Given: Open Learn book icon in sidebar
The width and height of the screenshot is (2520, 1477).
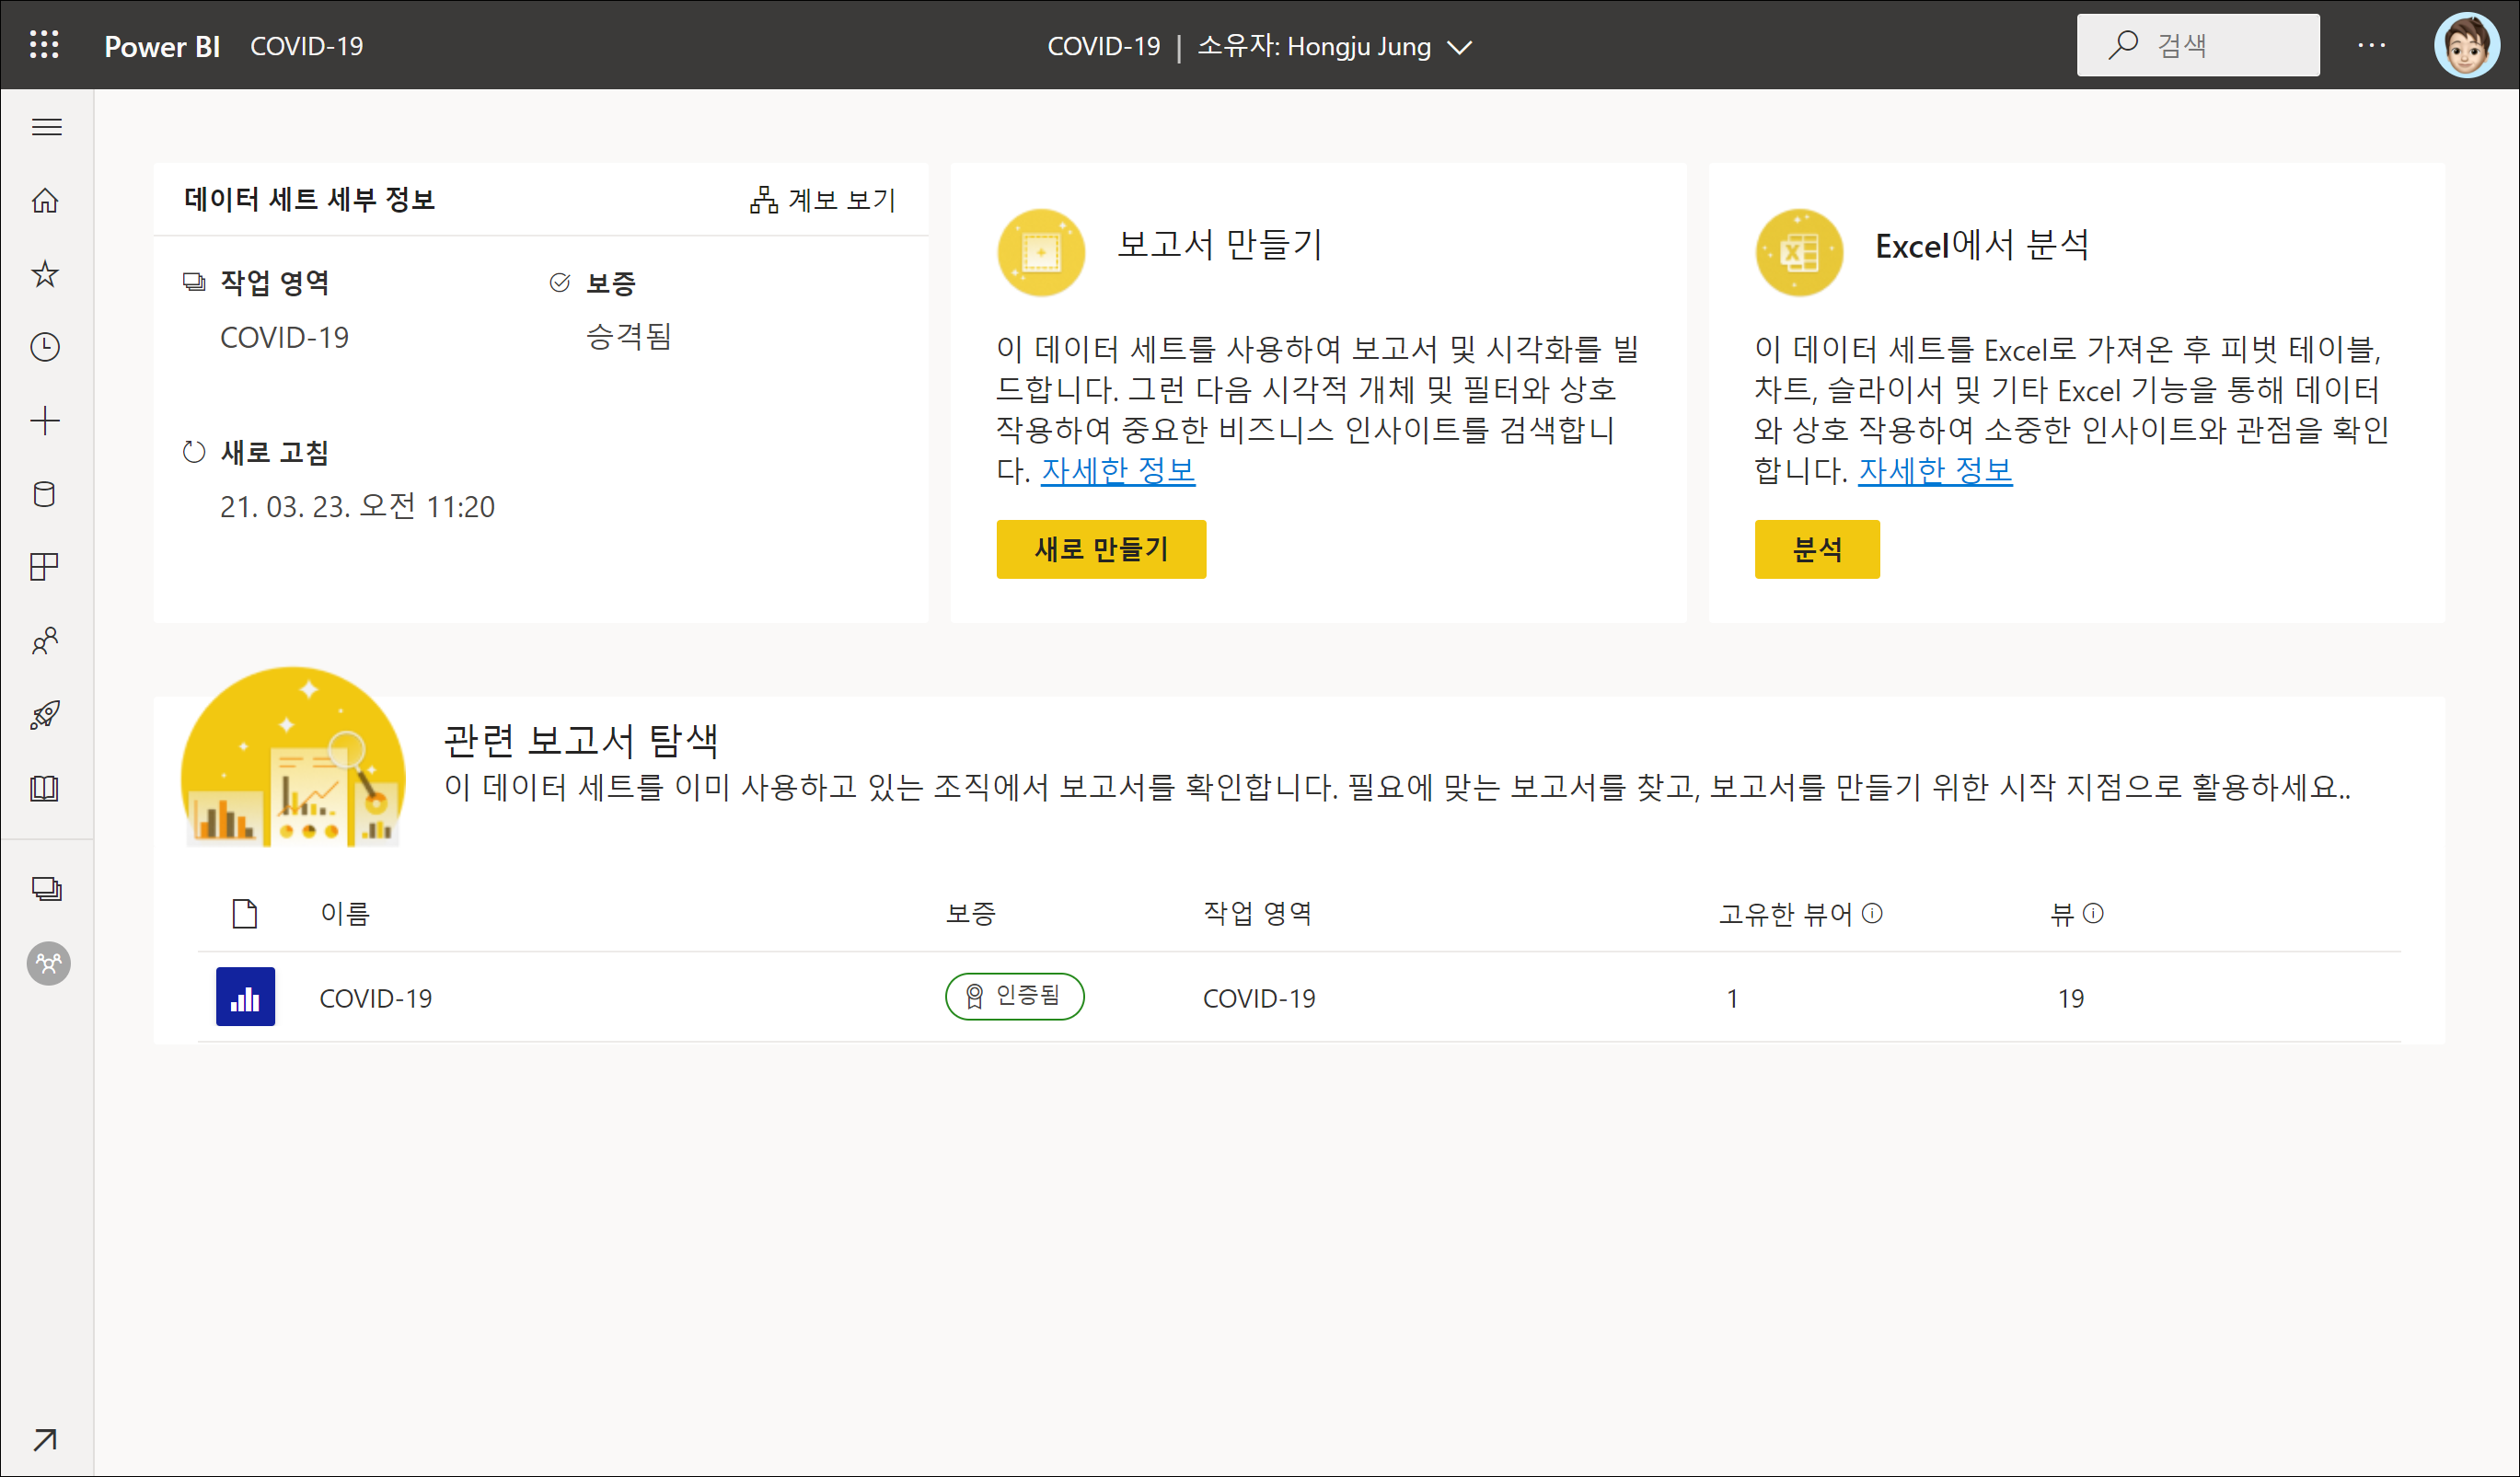Looking at the screenshot, I should [45, 788].
